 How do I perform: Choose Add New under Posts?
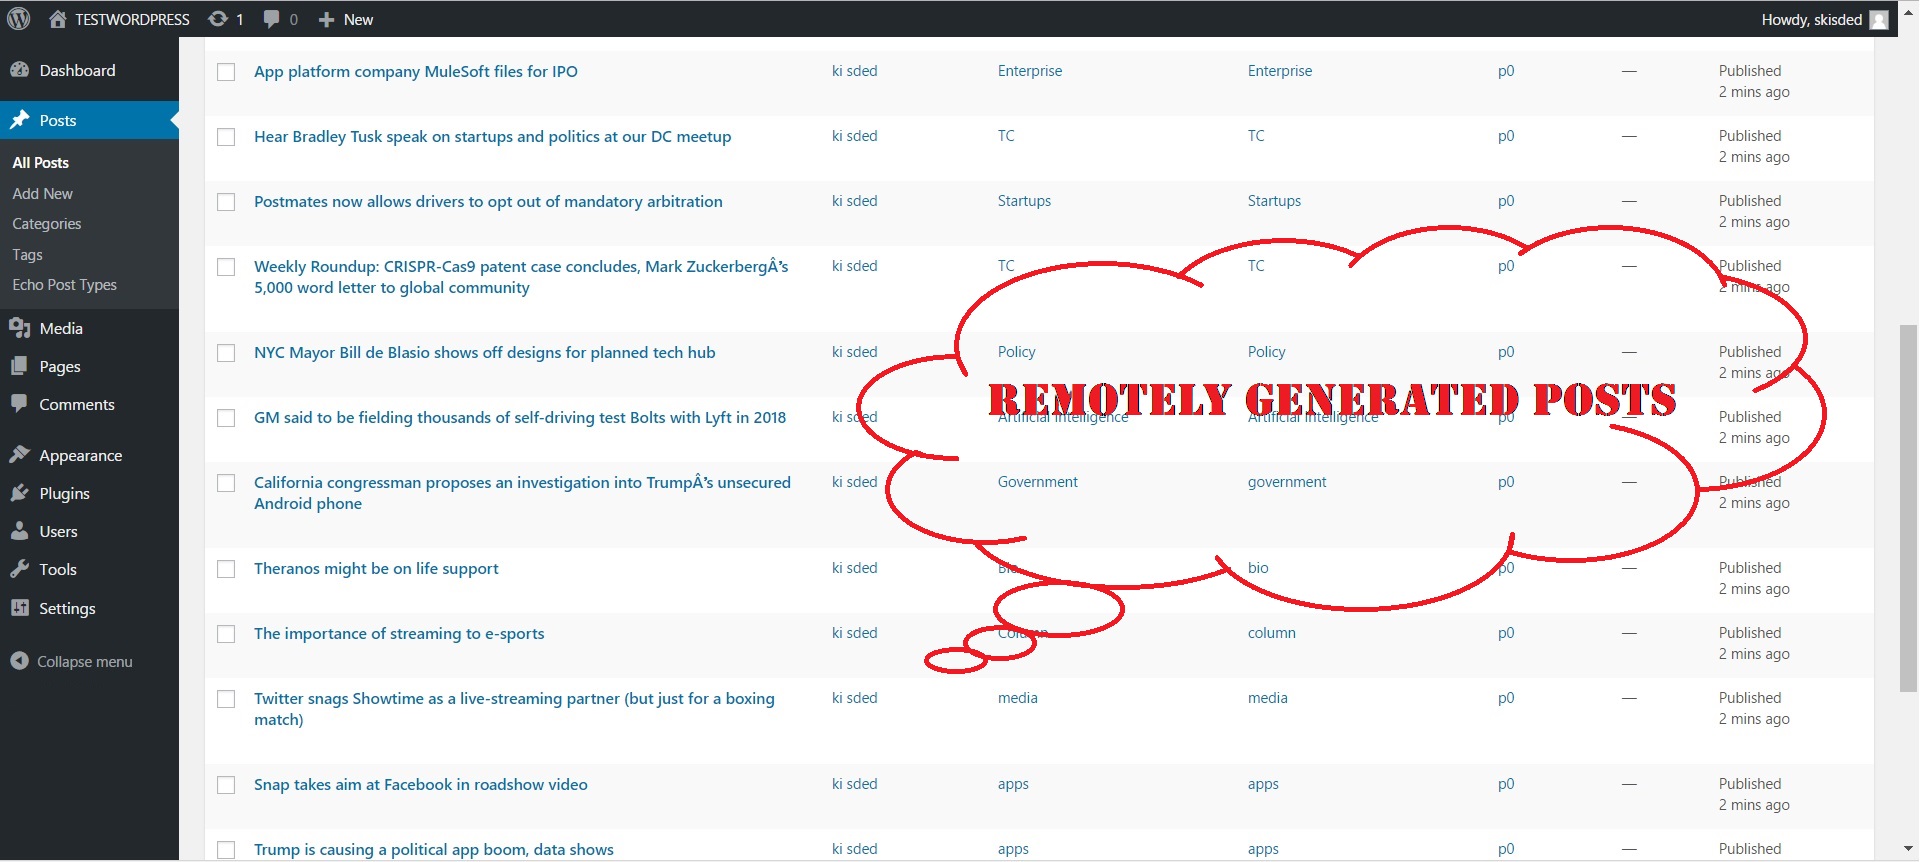pyautogui.click(x=43, y=193)
